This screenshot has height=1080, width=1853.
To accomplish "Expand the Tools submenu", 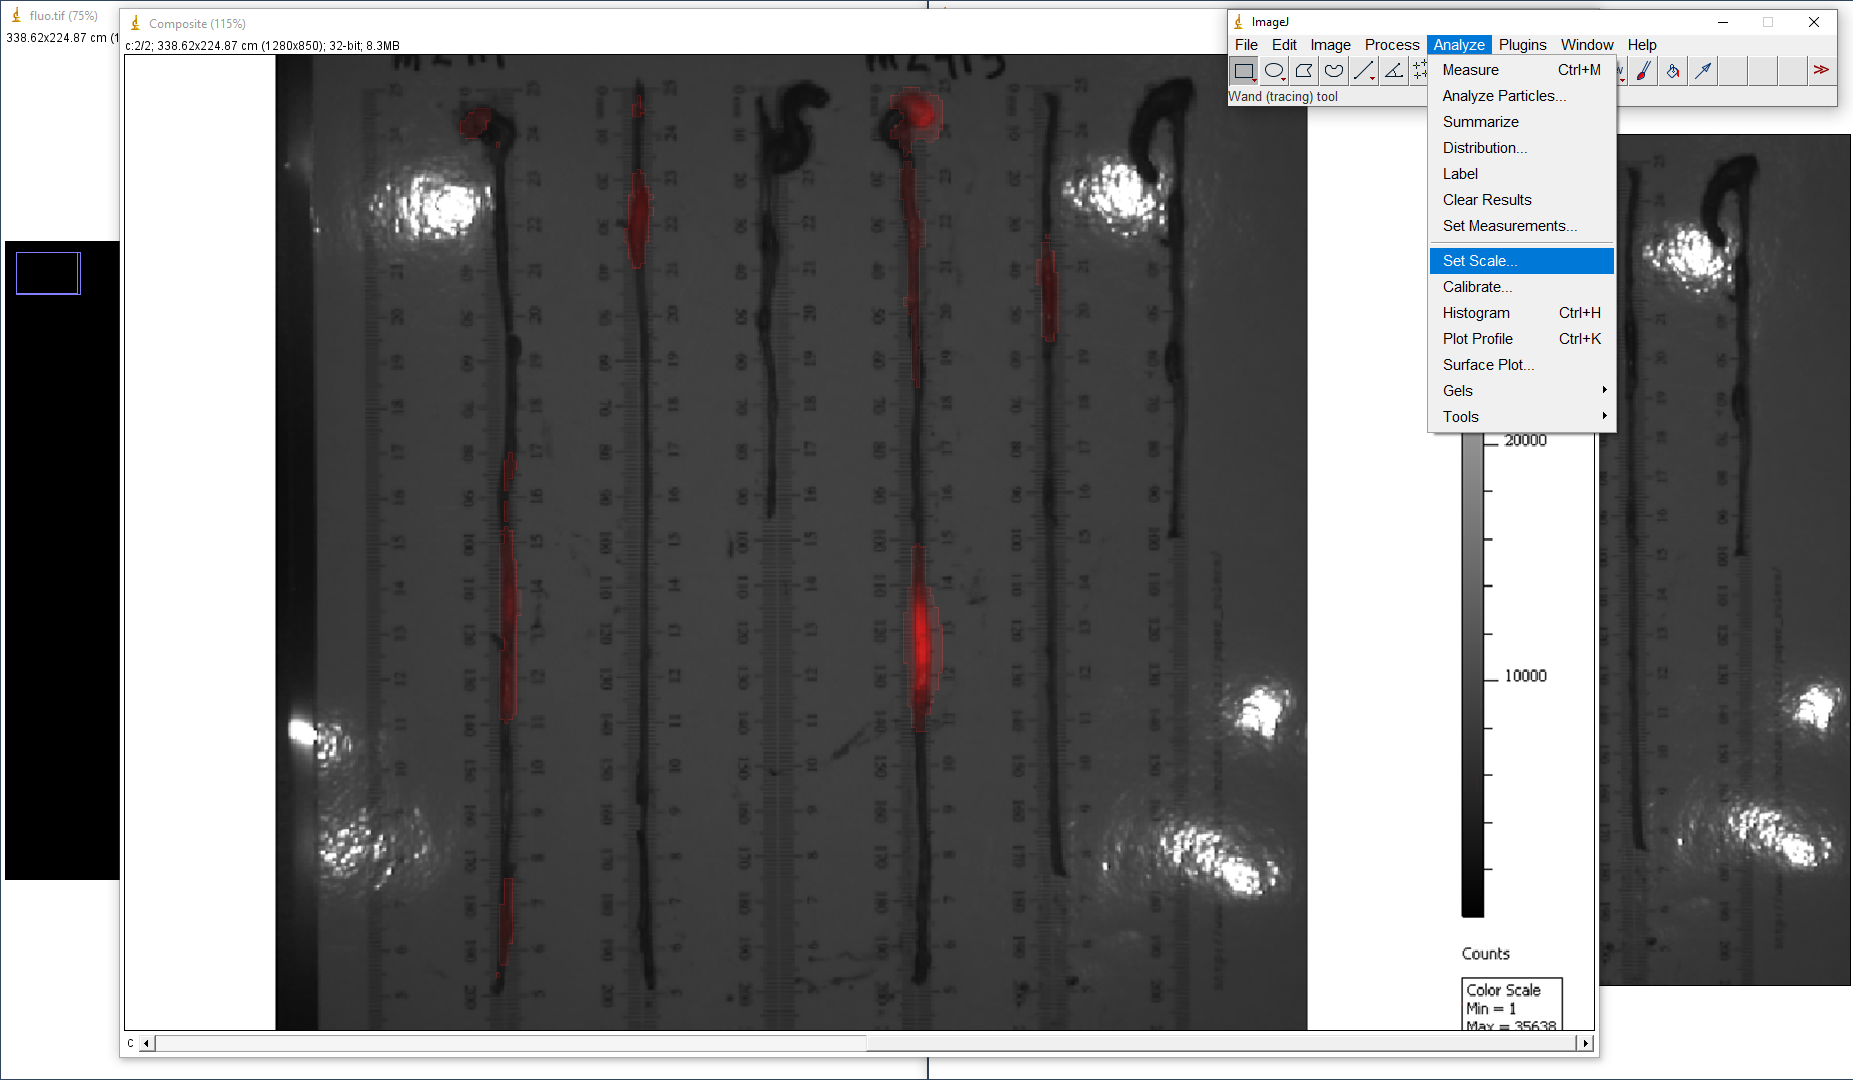I will coord(1521,417).
